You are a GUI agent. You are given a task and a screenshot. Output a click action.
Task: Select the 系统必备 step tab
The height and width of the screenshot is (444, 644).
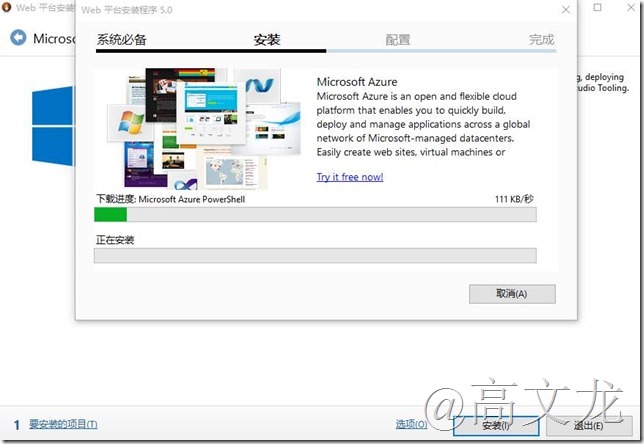(x=122, y=40)
